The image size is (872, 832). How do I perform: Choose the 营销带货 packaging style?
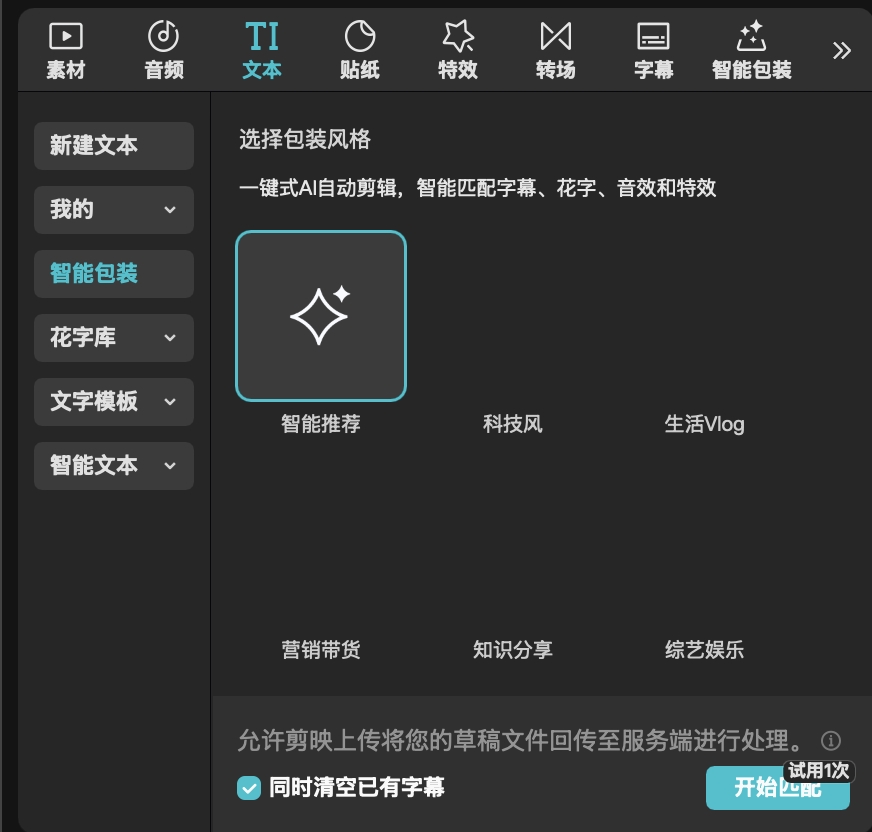point(321,649)
